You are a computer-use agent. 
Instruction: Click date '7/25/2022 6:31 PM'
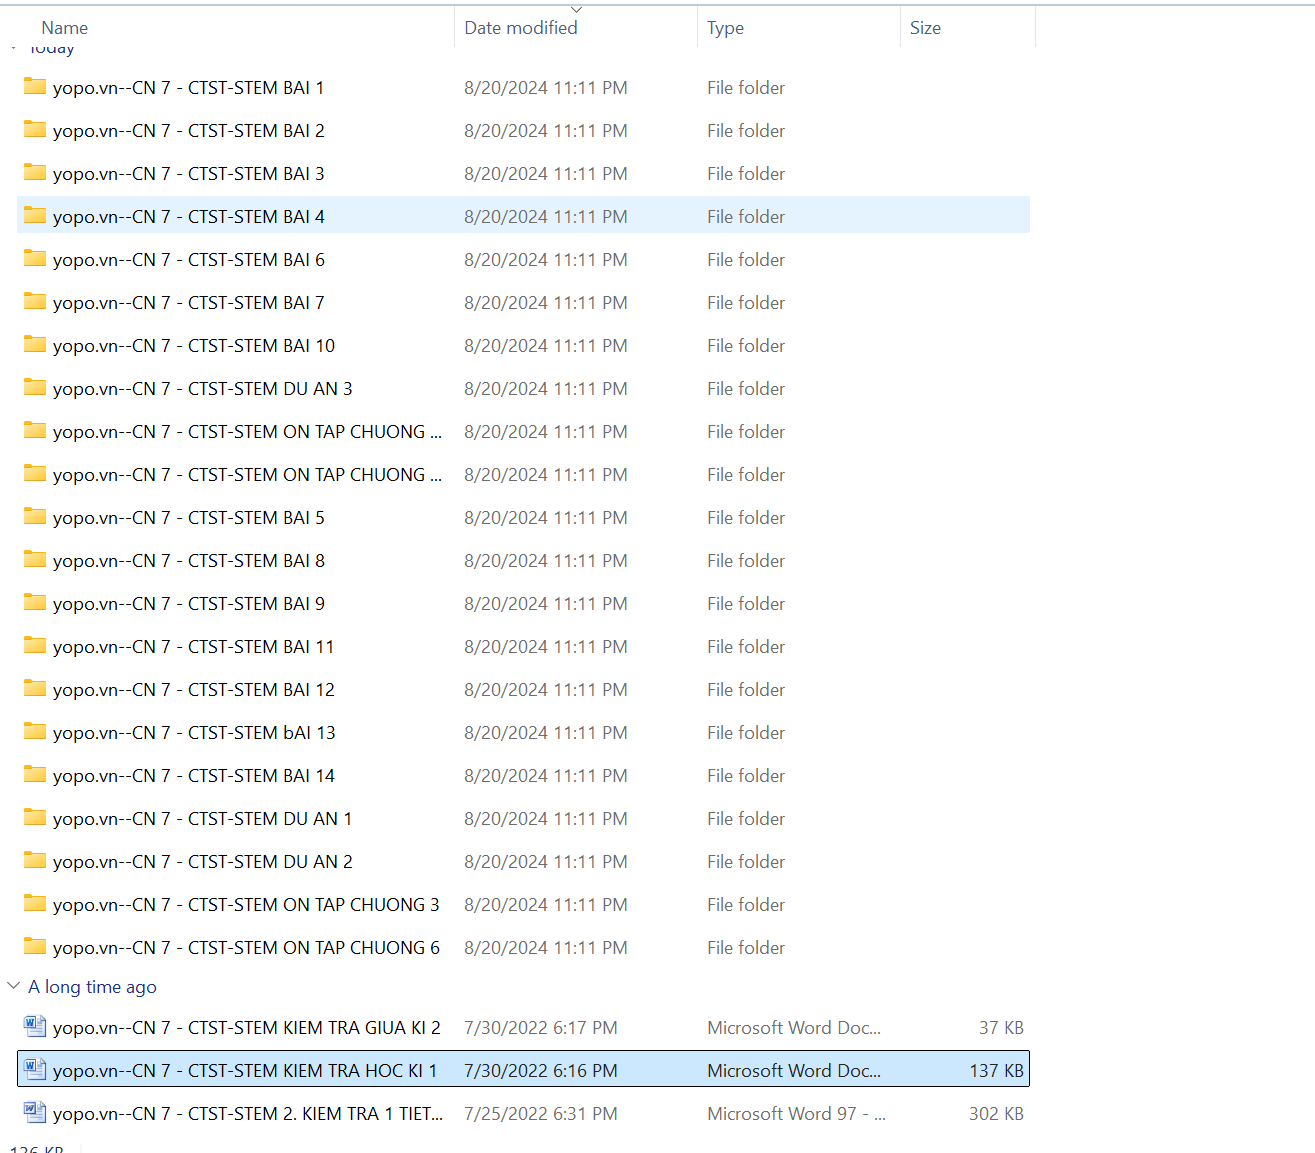coord(541,1114)
